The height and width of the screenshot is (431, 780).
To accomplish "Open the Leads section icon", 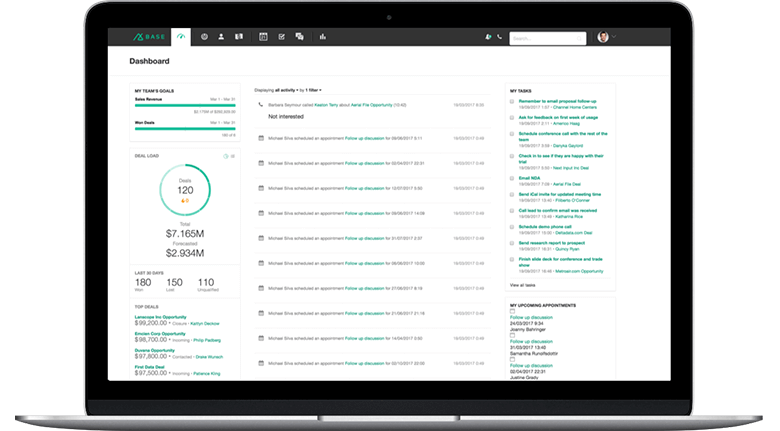I will click(x=204, y=37).
